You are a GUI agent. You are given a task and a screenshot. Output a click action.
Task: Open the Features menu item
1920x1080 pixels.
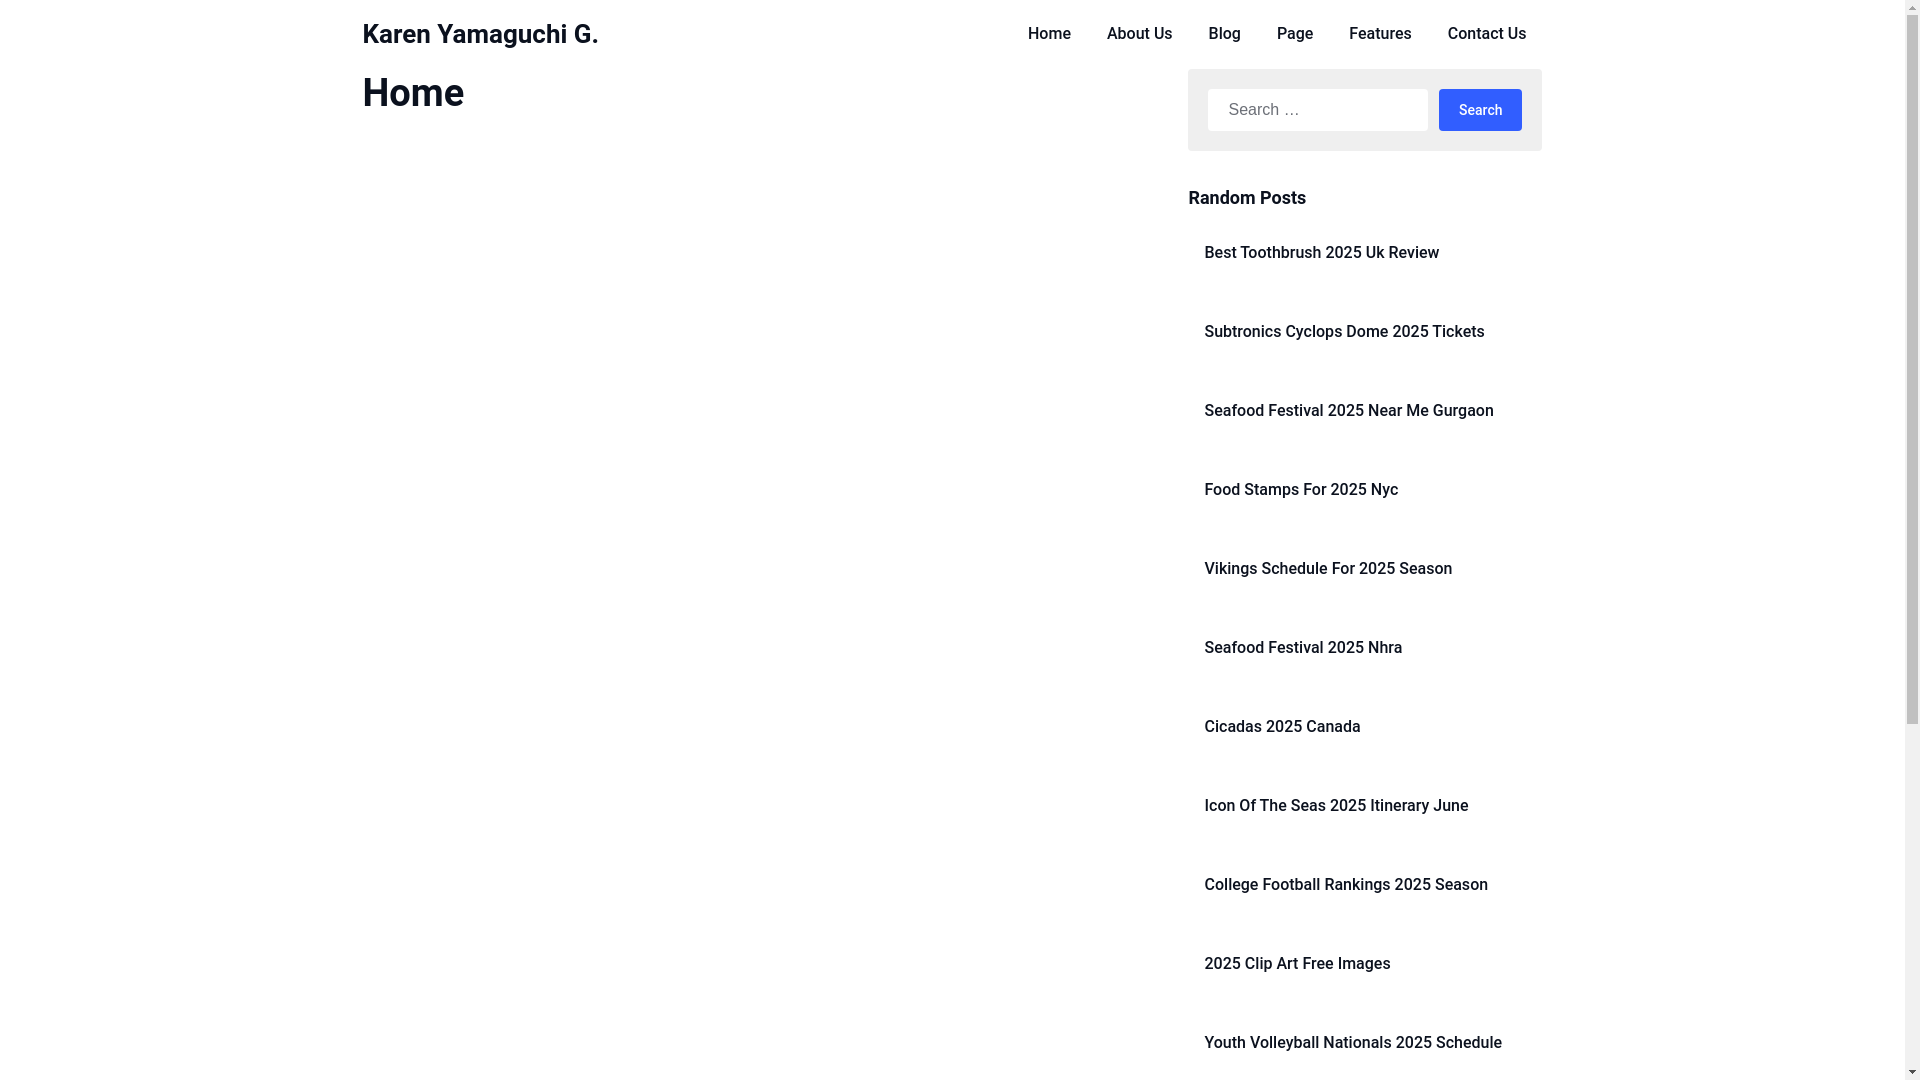(1379, 34)
